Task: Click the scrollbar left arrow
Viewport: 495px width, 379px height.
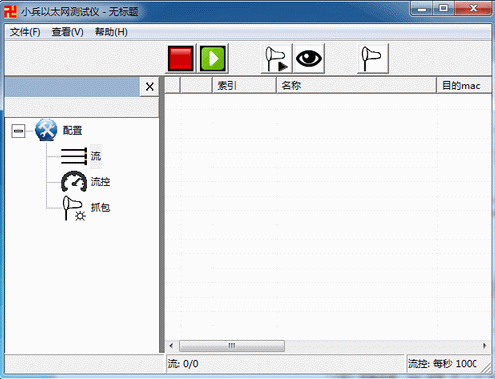Action: [171, 346]
